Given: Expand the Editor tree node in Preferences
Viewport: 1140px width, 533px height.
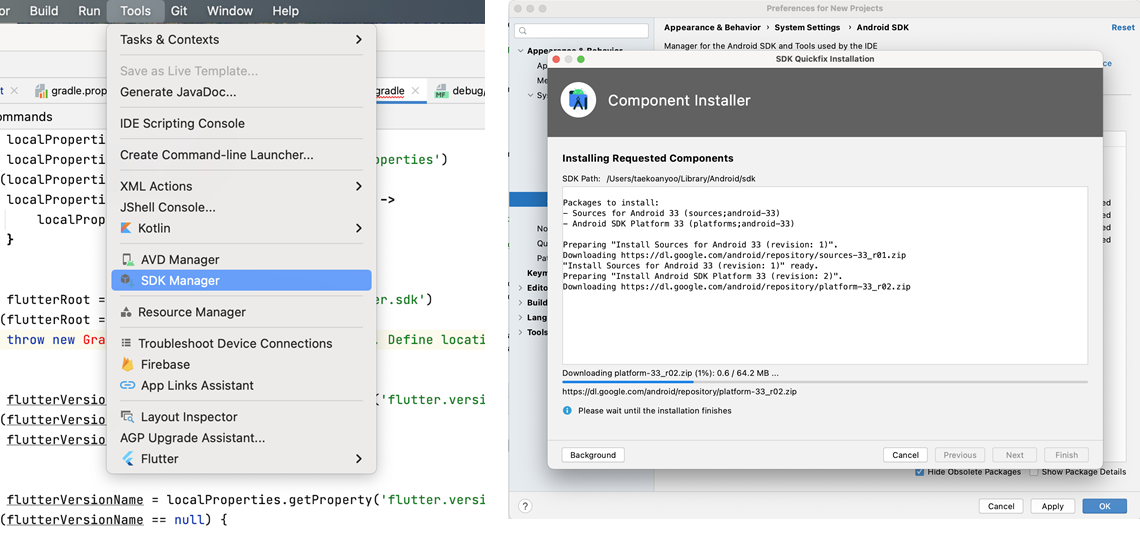Looking at the screenshot, I should [521, 288].
